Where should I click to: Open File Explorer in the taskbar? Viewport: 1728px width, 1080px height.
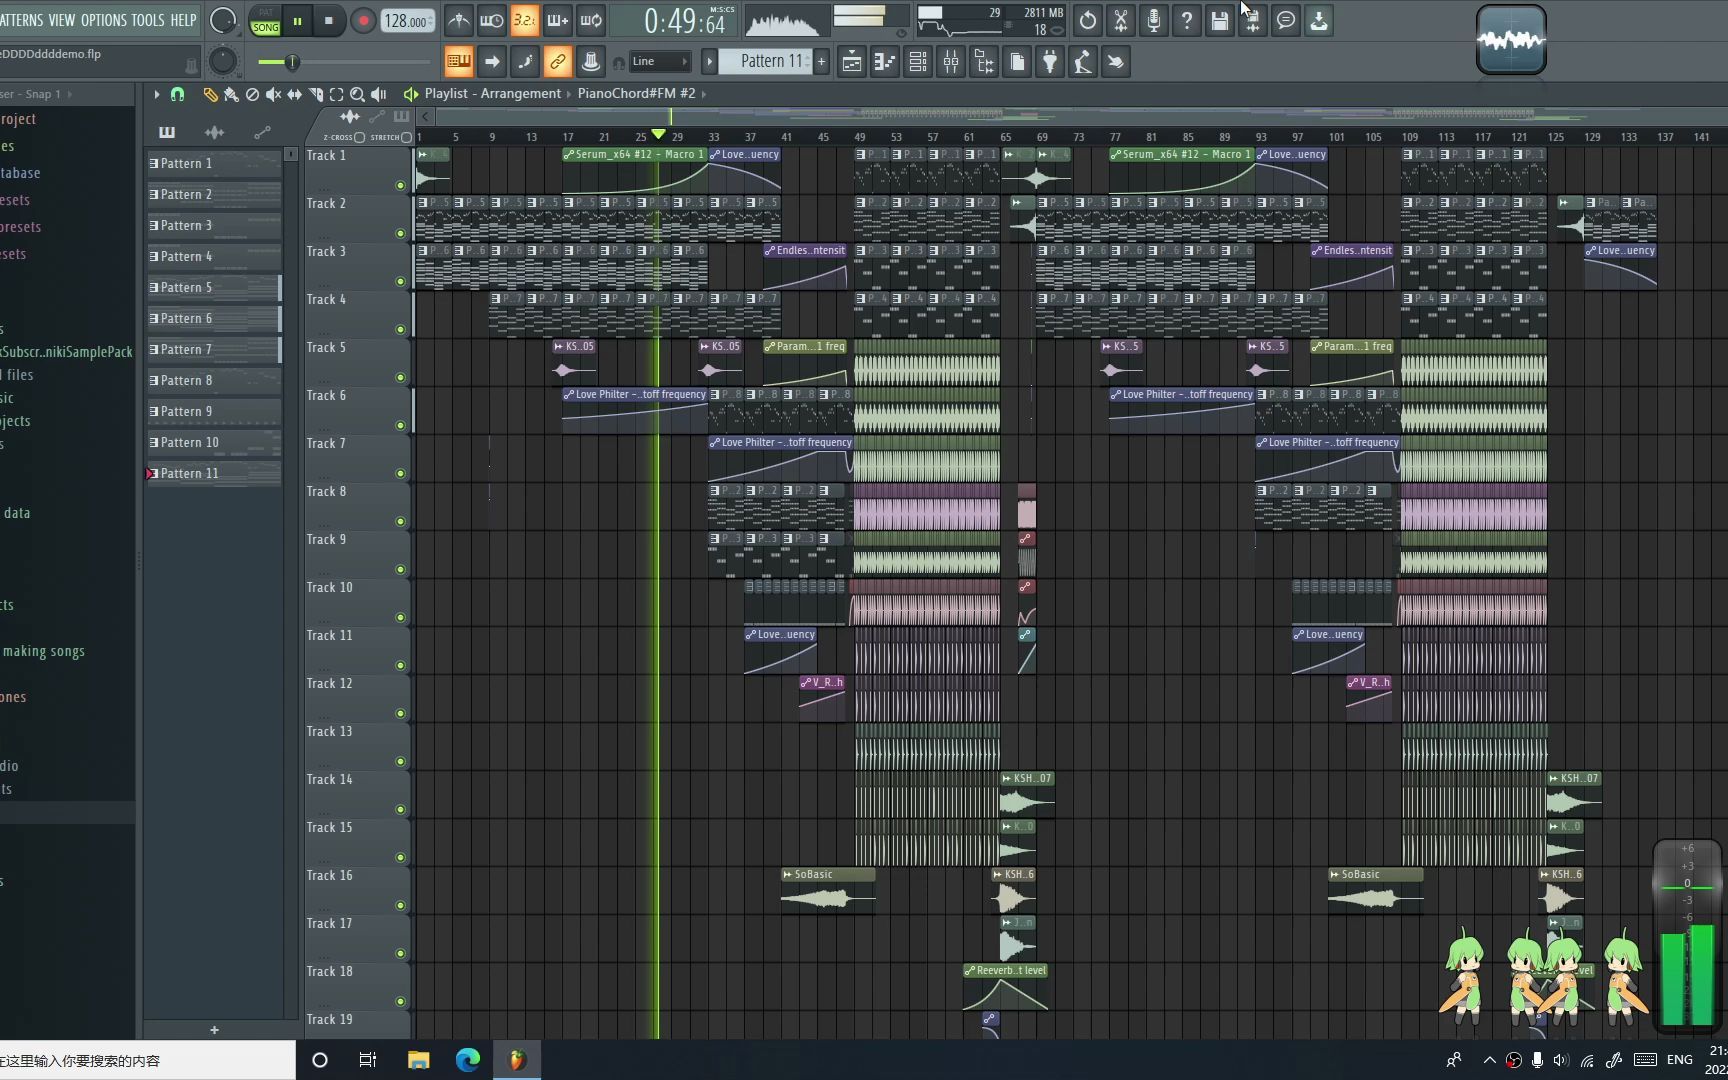click(418, 1060)
